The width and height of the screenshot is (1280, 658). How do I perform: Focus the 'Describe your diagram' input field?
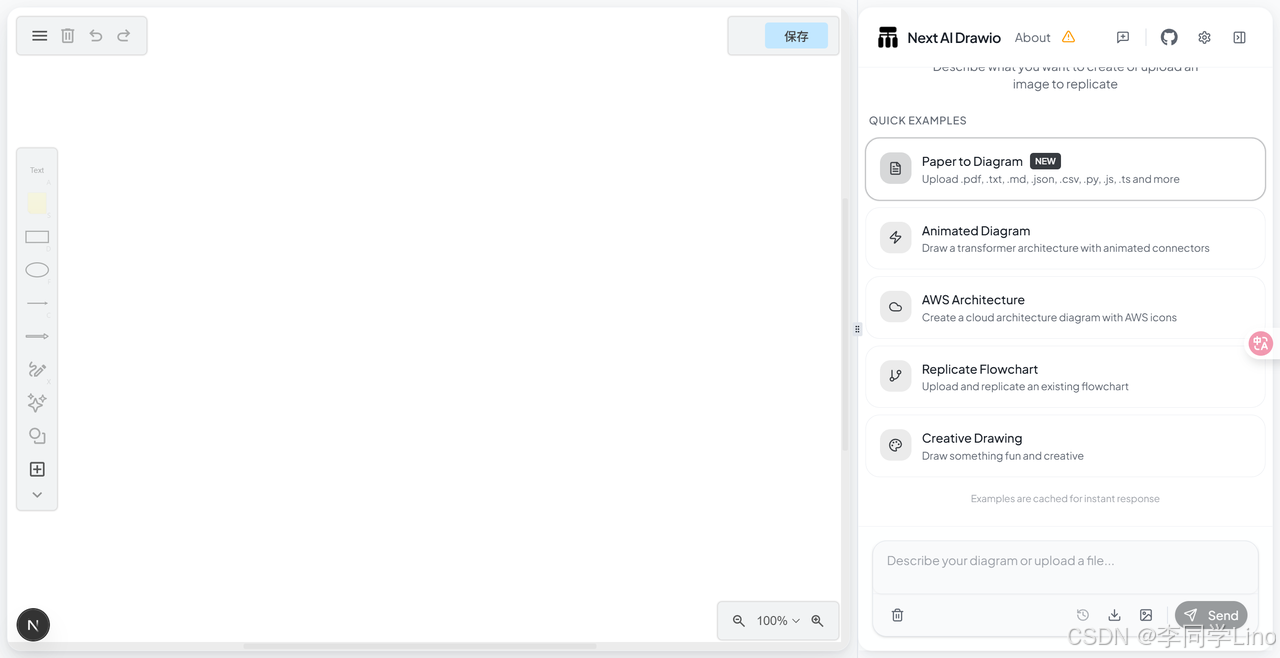click(1065, 567)
